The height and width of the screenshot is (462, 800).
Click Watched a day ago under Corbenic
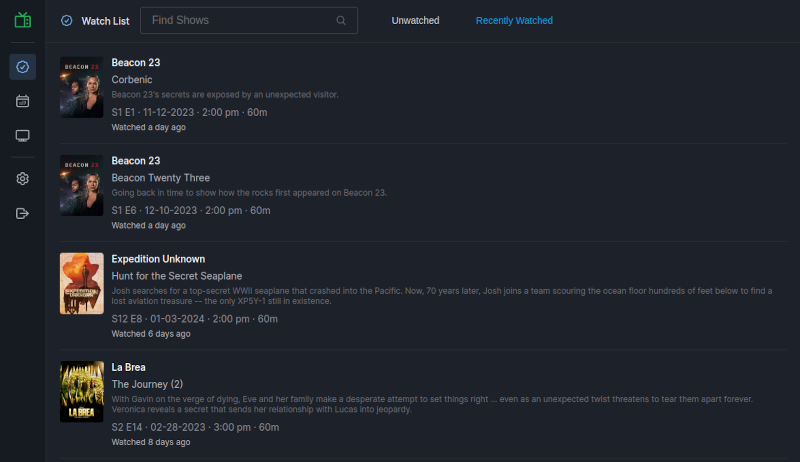(x=148, y=127)
